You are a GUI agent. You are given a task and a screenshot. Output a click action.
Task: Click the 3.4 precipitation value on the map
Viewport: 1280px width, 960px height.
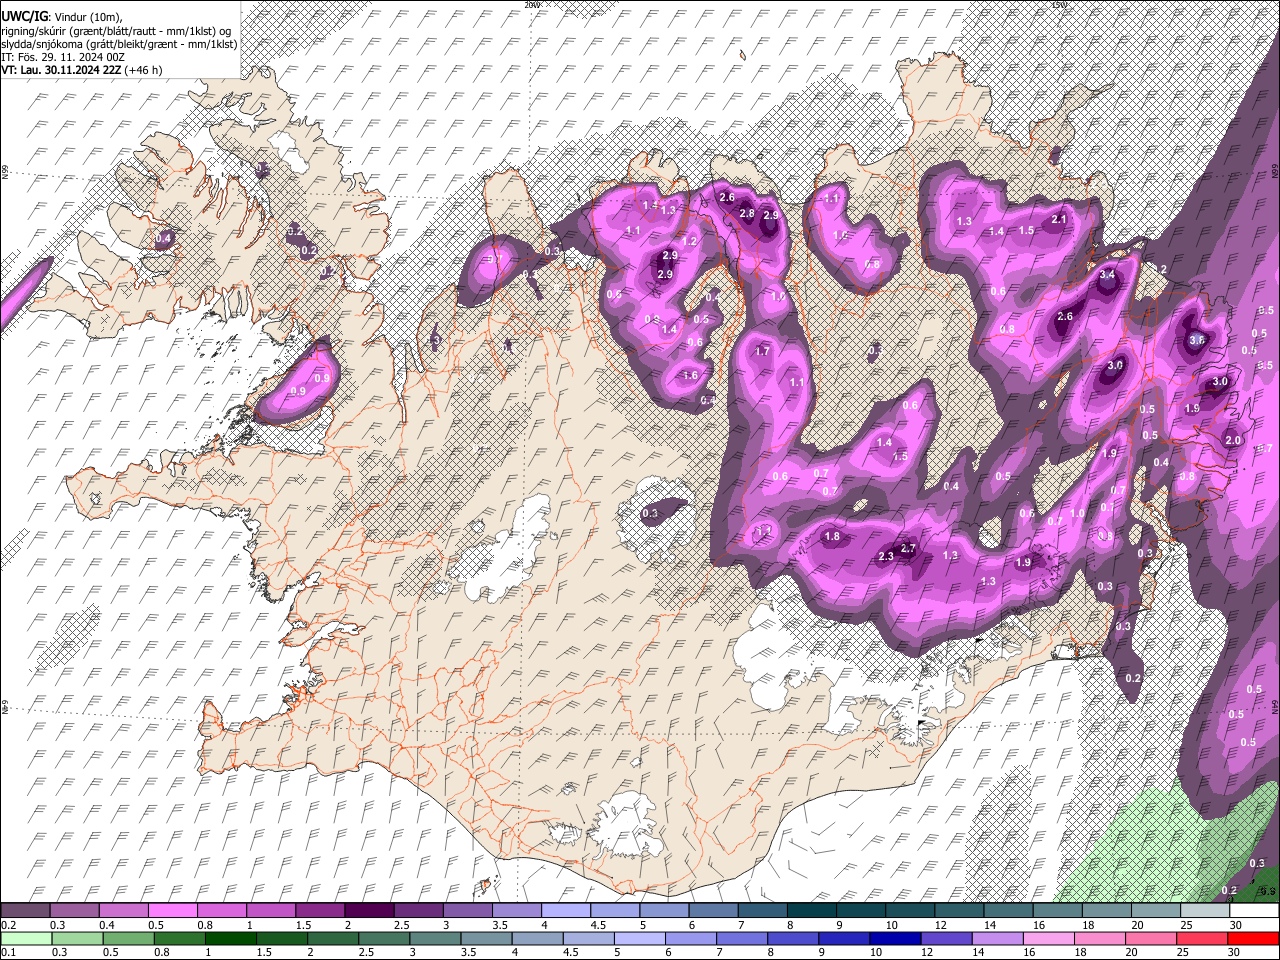point(1107,275)
